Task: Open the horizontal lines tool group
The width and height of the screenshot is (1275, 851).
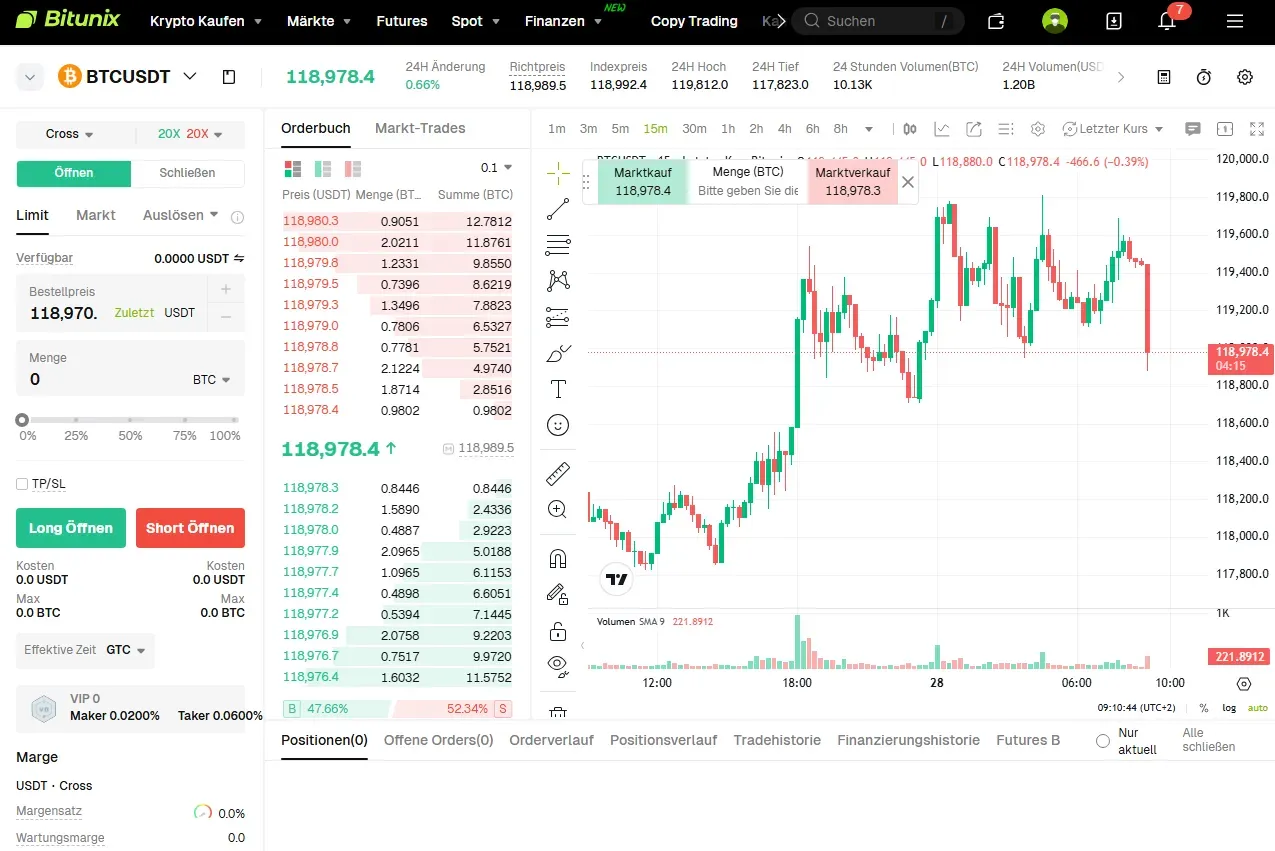Action: tap(558, 245)
